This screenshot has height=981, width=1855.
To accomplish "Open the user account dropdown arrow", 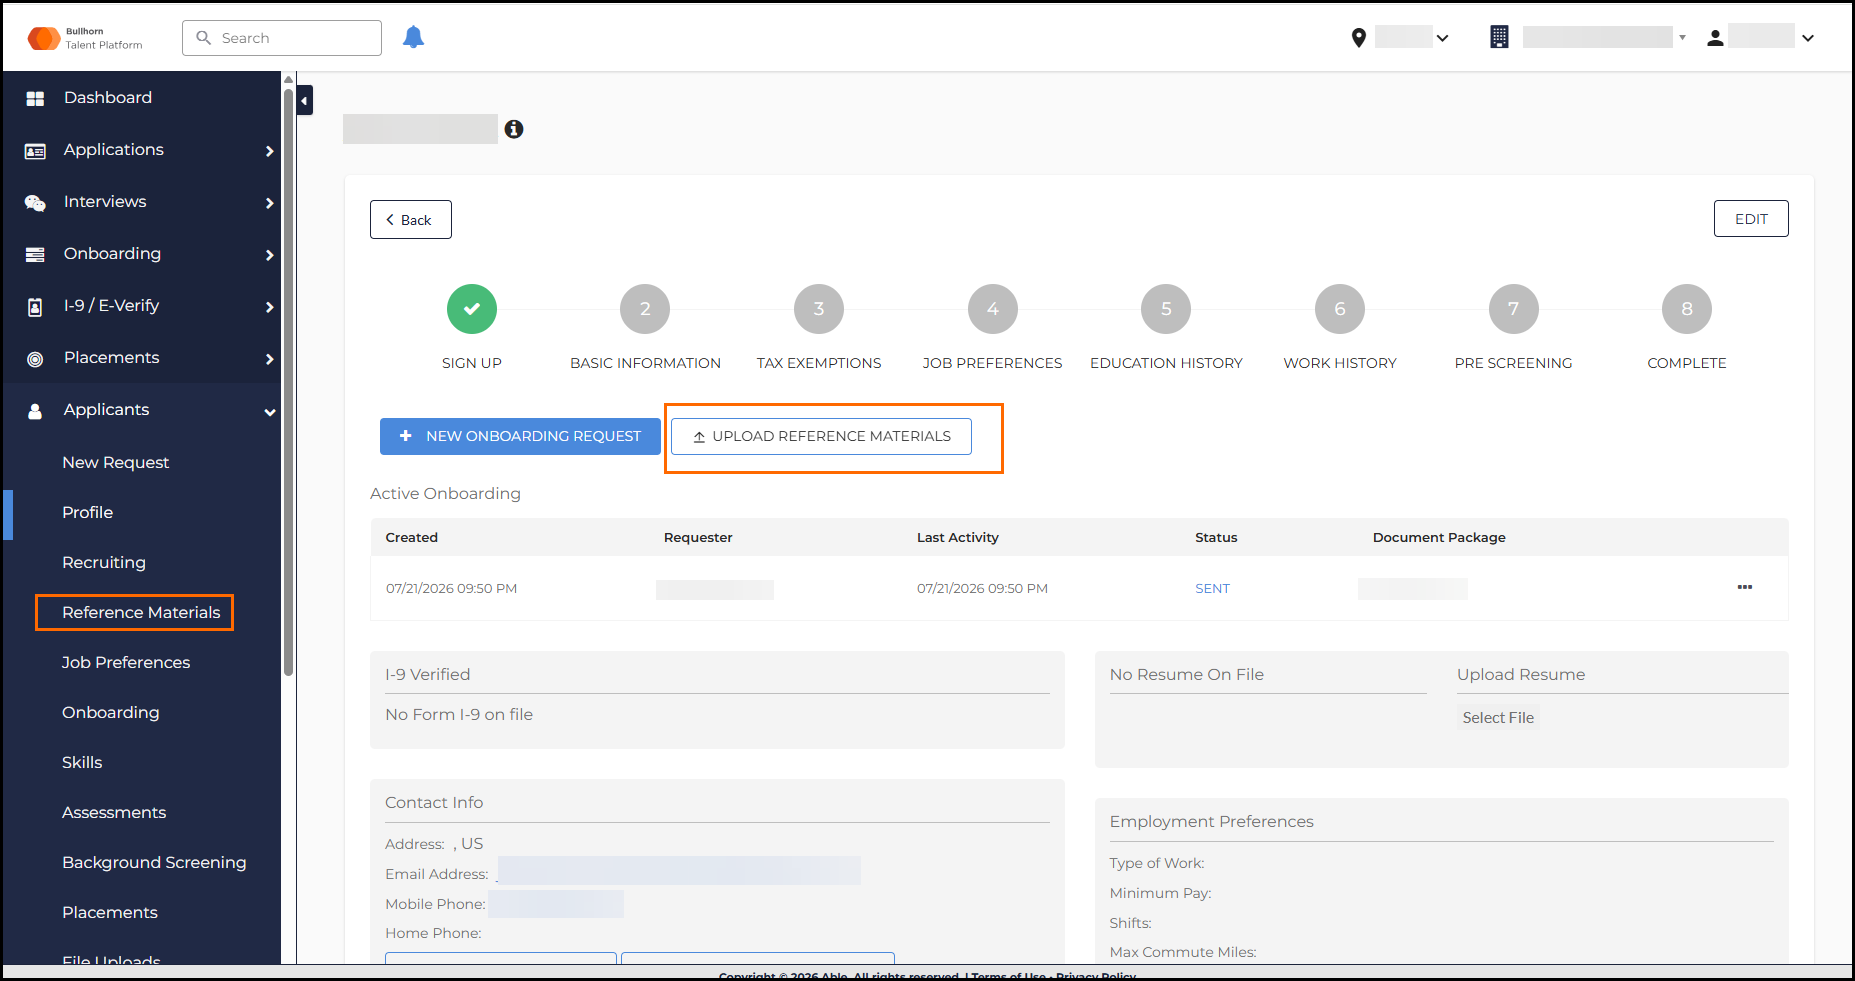I will click(x=1808, y=38).
